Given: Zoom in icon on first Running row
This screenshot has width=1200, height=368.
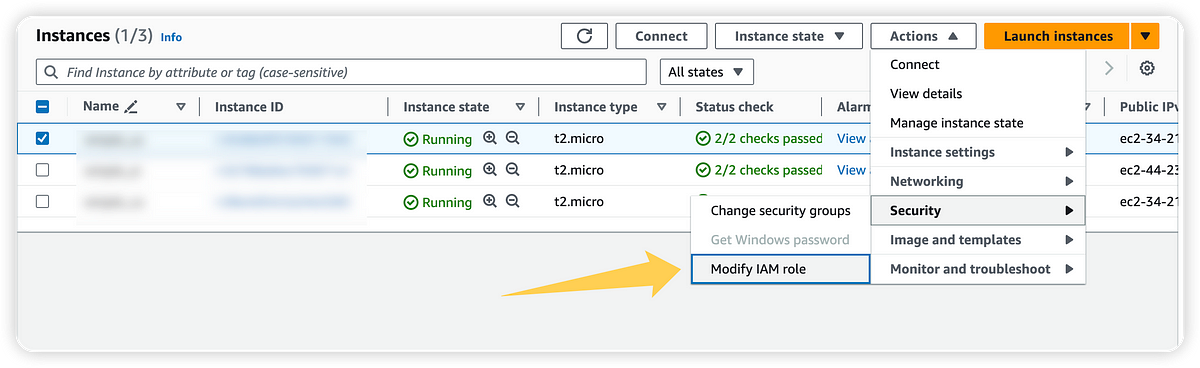Looking at the screenshot, I should click(x=490, y=139).
